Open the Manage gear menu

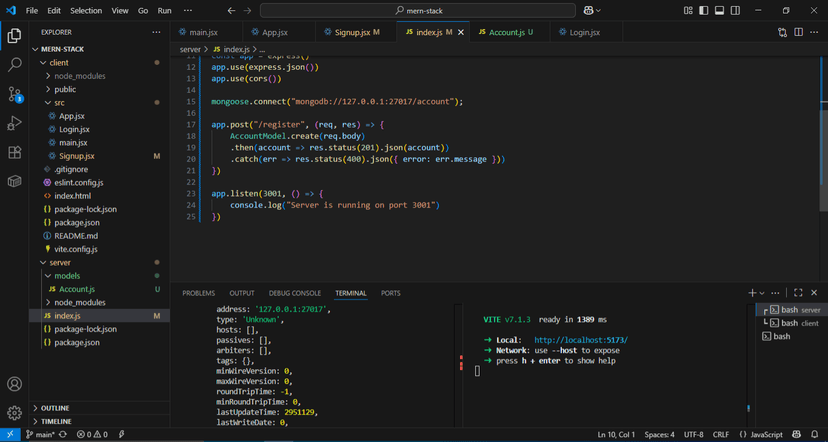[14, 412]
